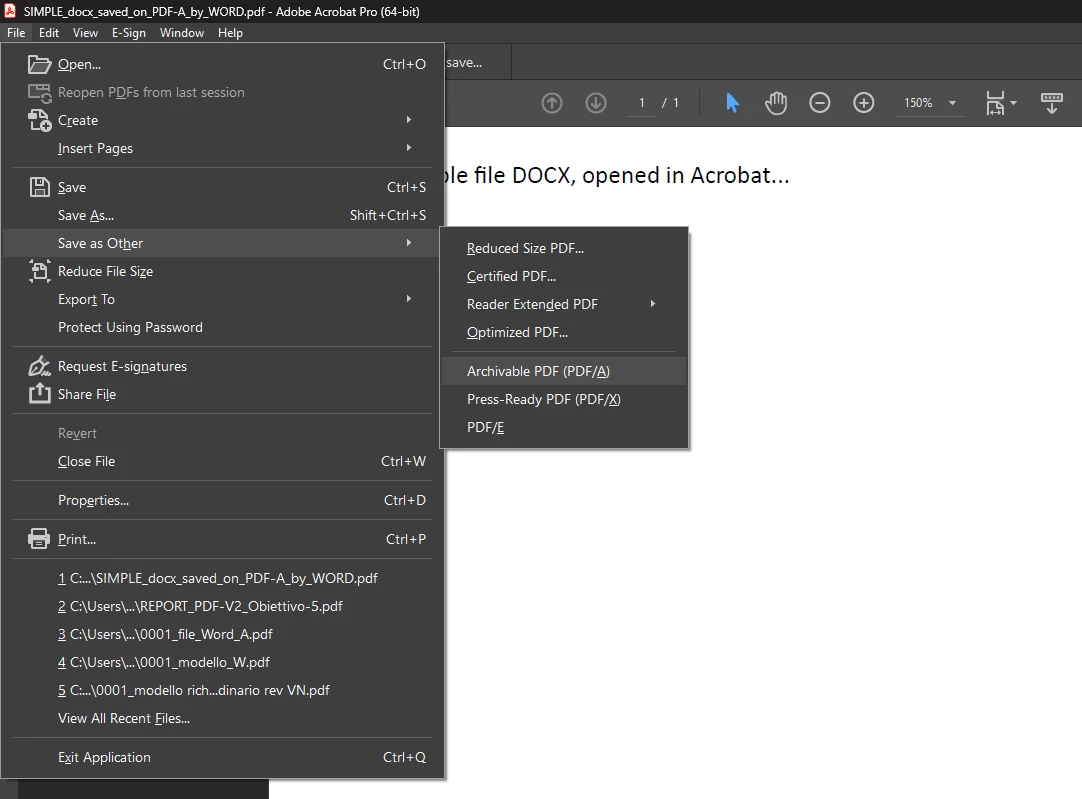Open the Help menu

click(x=230, y=32)
